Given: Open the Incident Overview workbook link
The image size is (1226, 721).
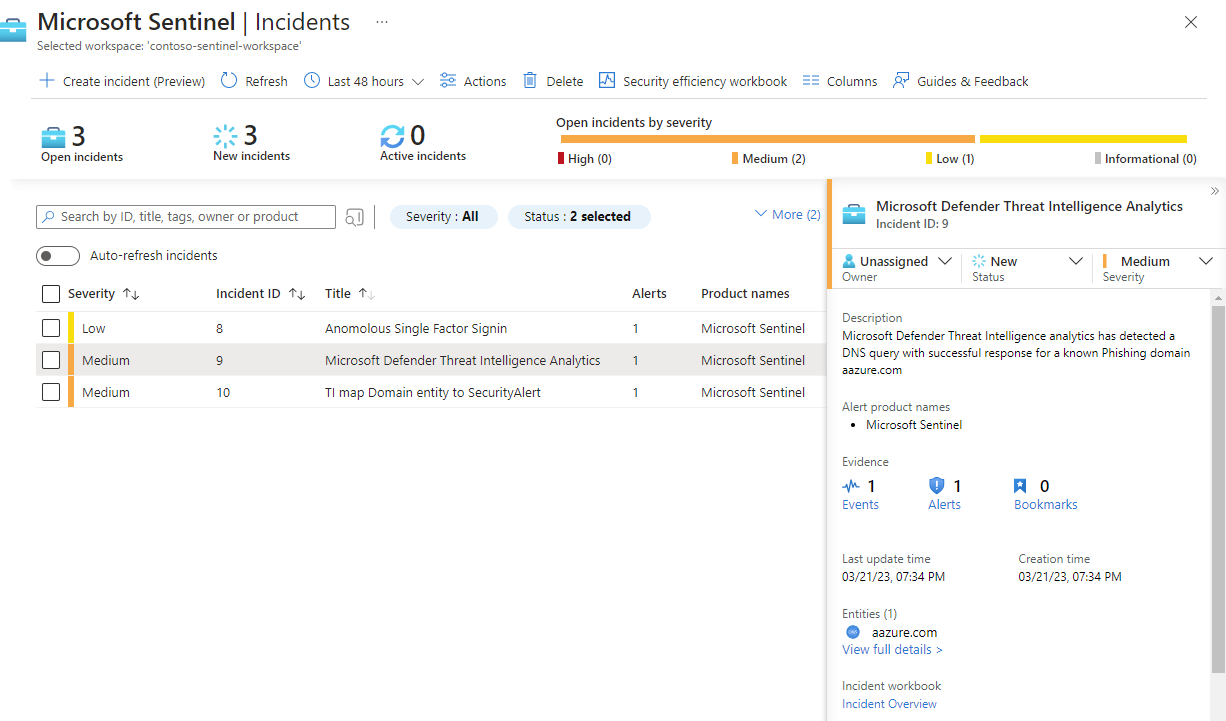Looking at the screenshot, I should (x=889, y=704).
